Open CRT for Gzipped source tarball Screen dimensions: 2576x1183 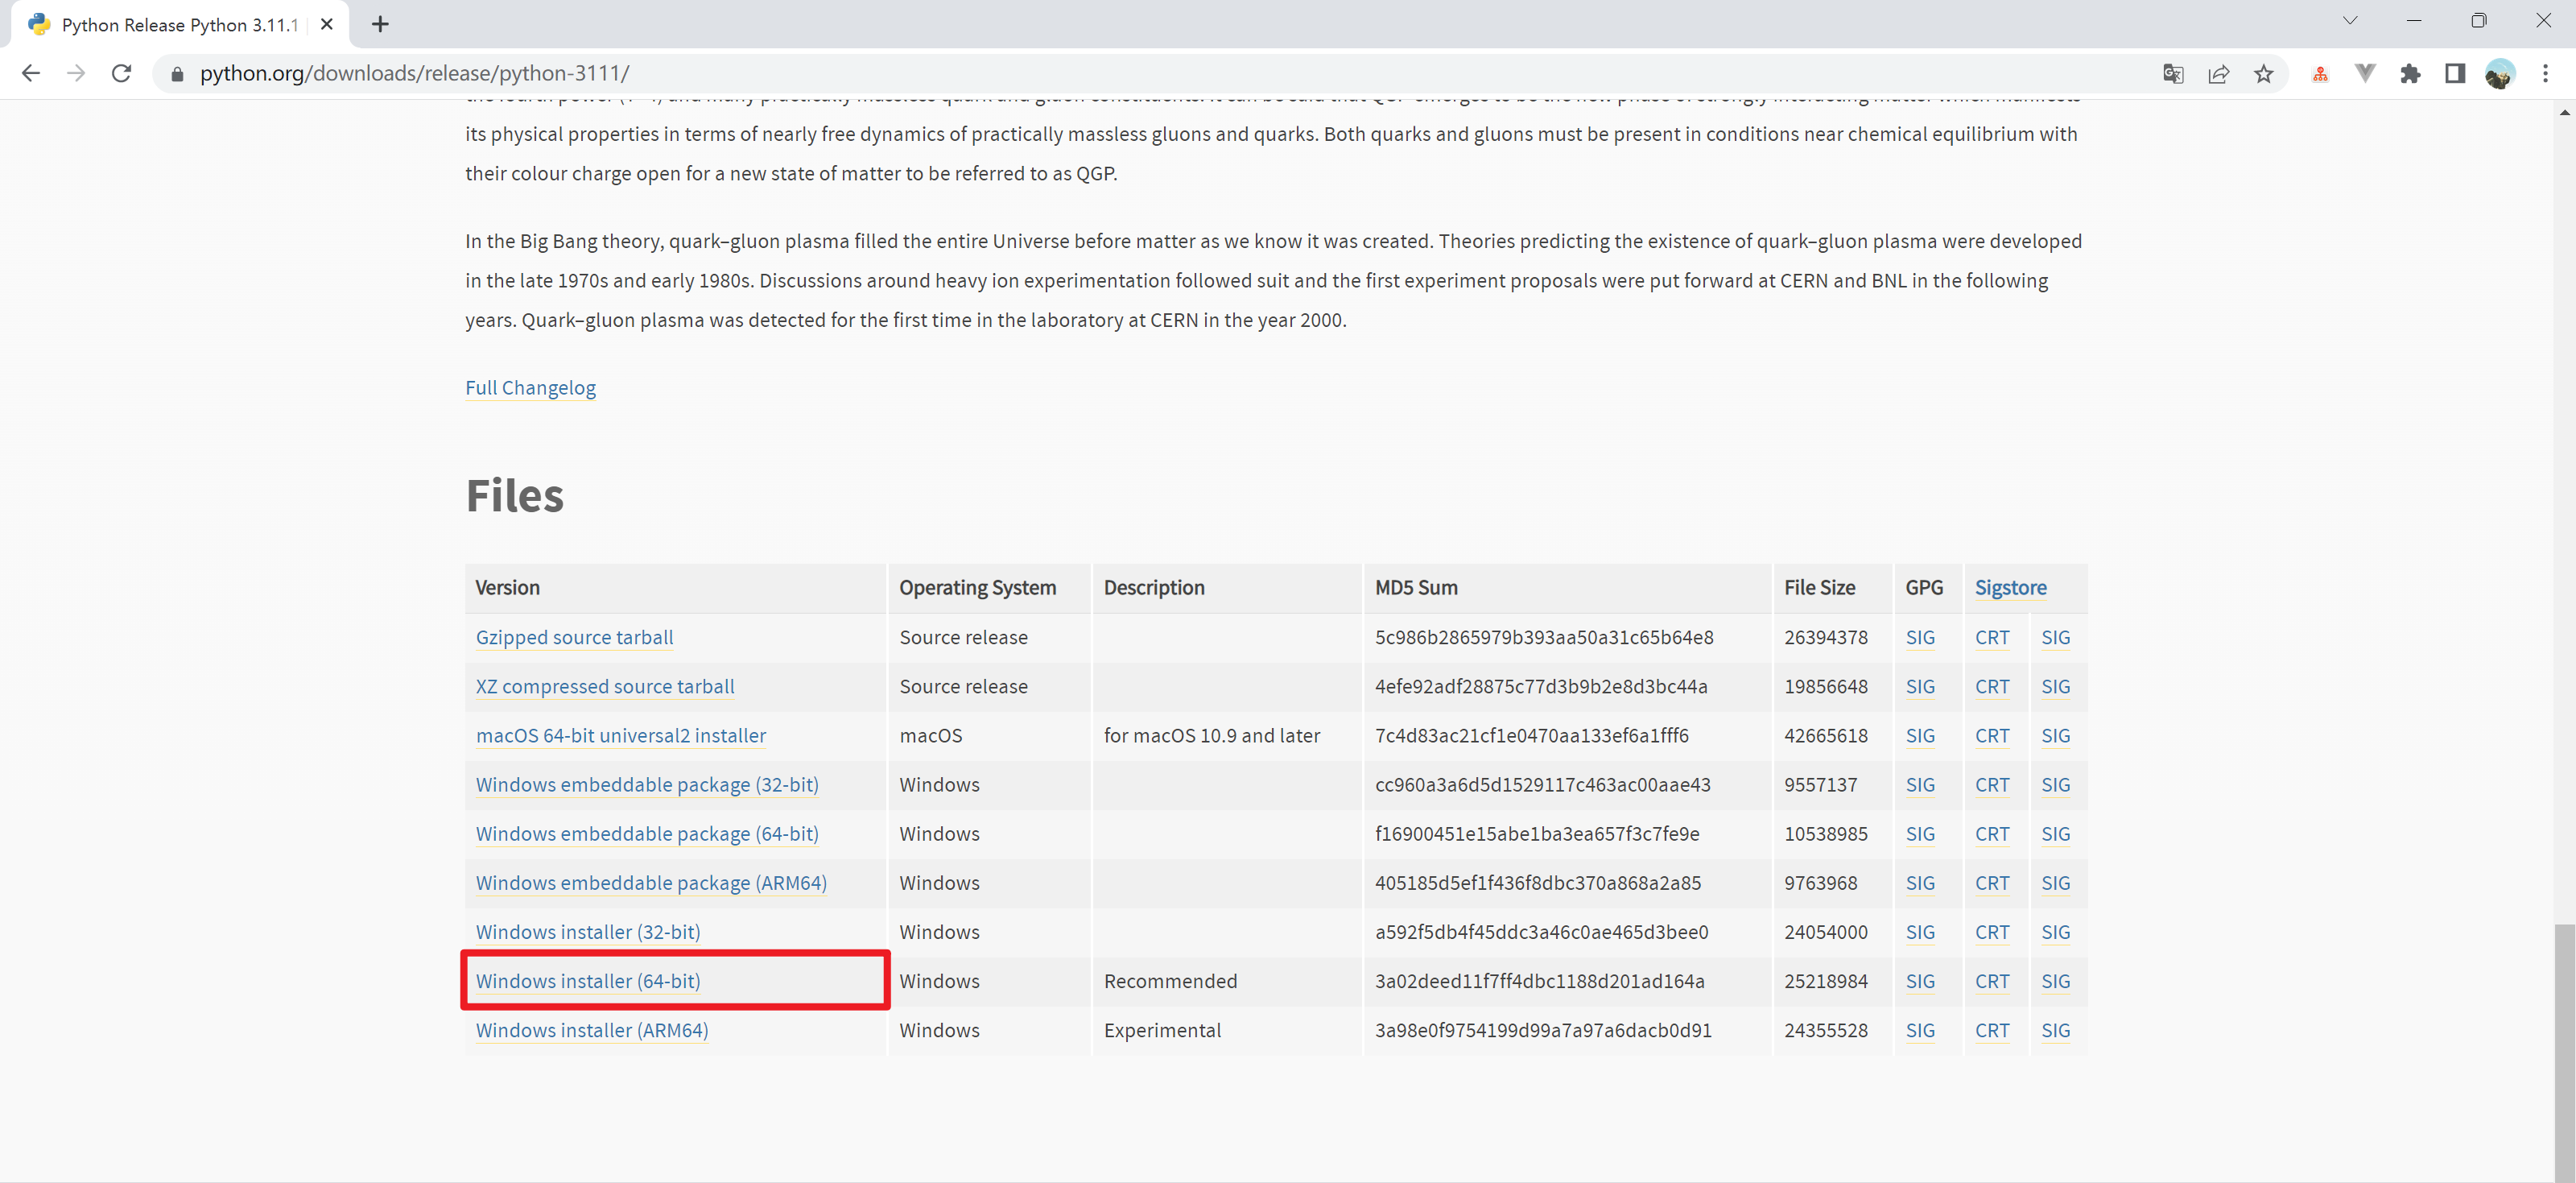(1992, 638)
